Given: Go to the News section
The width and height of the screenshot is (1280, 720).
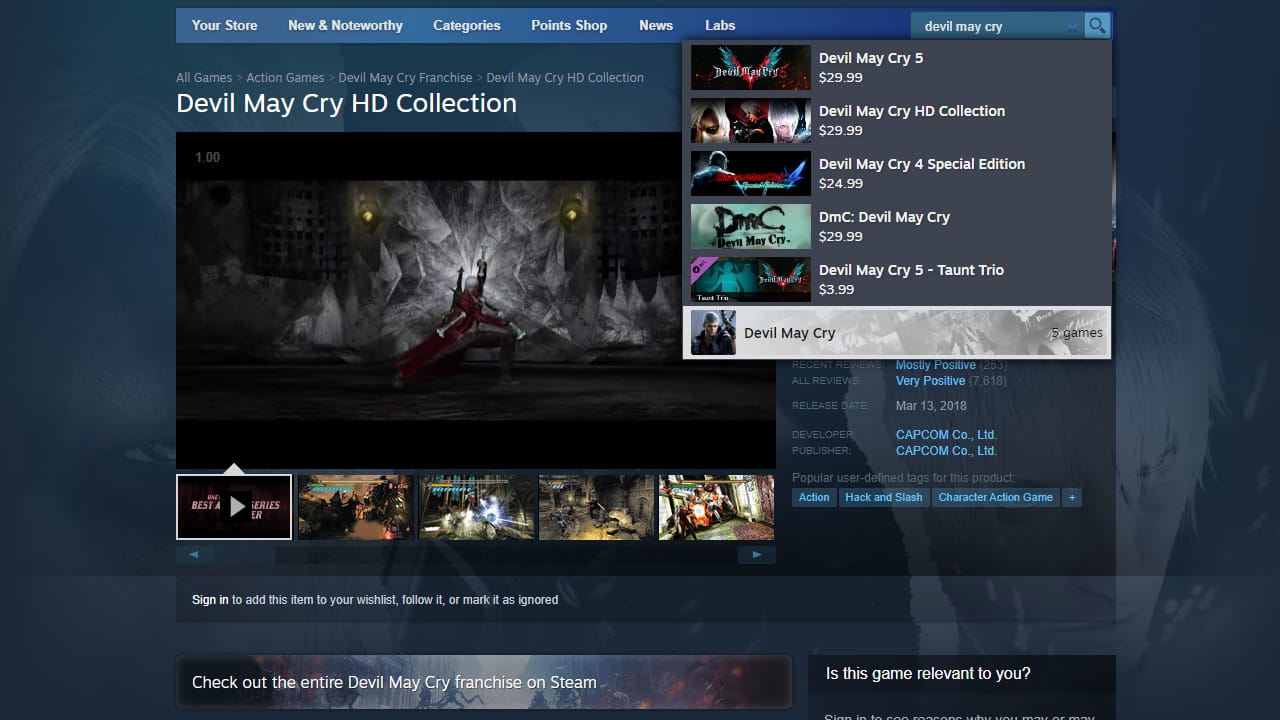Looking at the screenshot, I should [x=655, y=25].
